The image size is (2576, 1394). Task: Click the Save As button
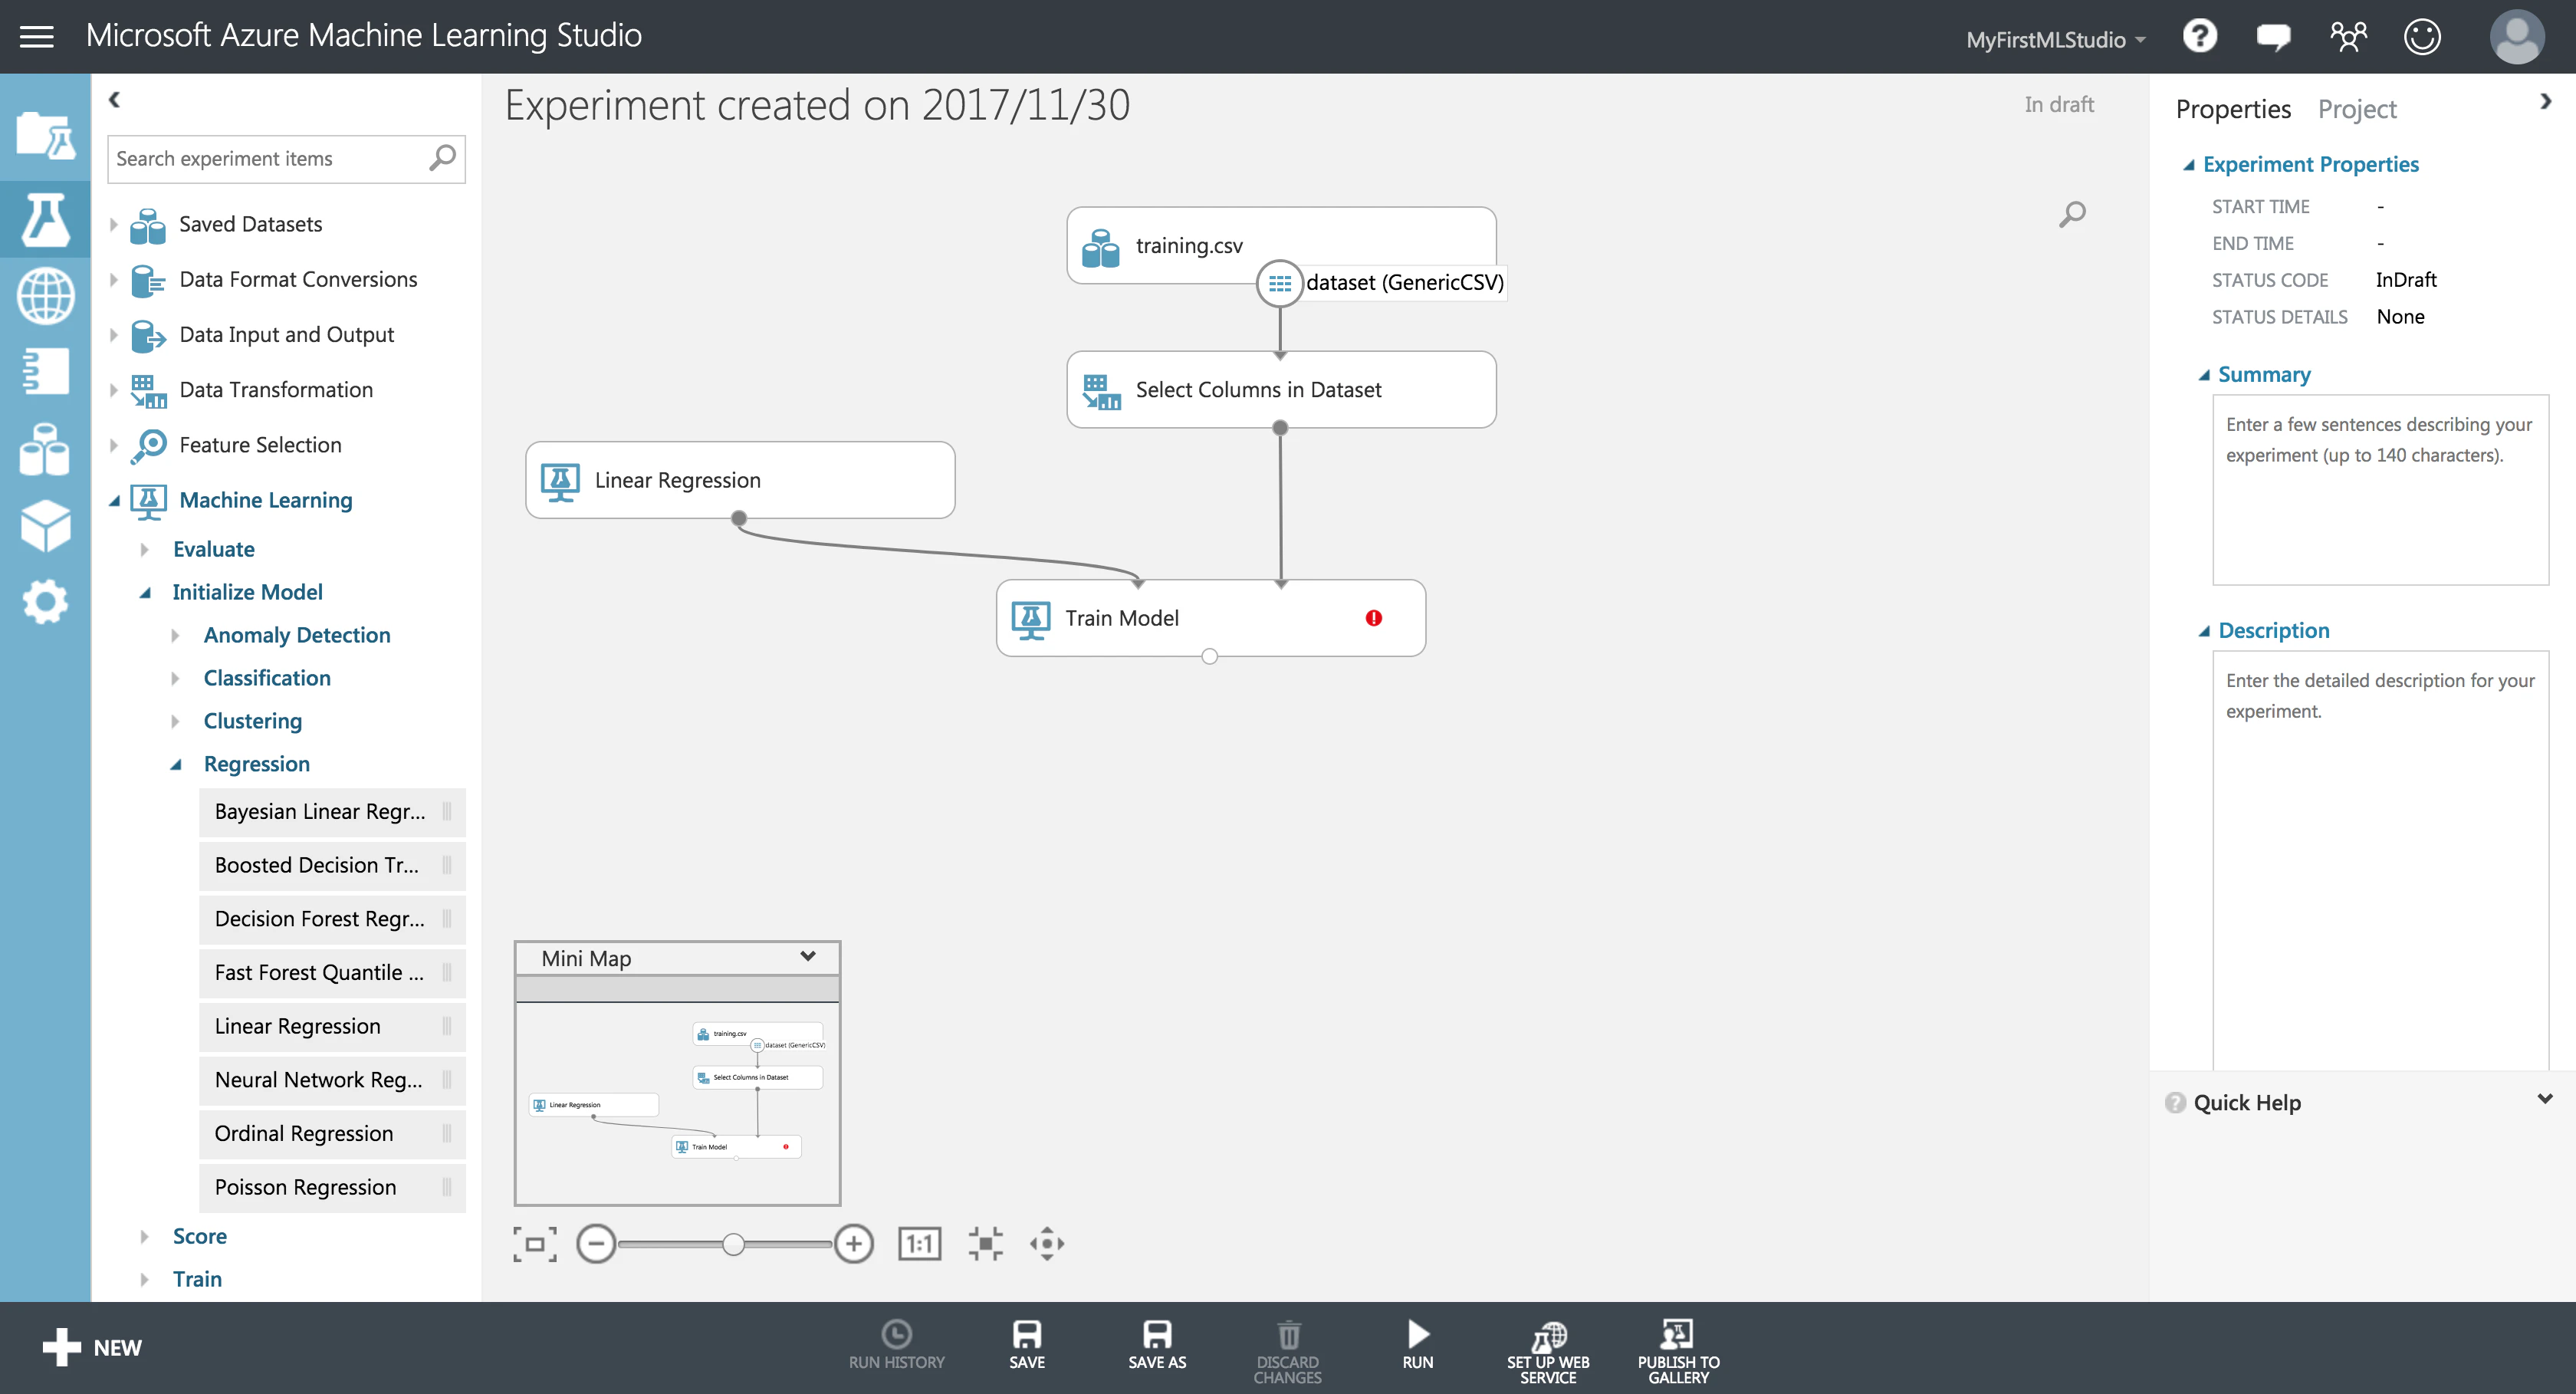(x=1157, y=1345)
